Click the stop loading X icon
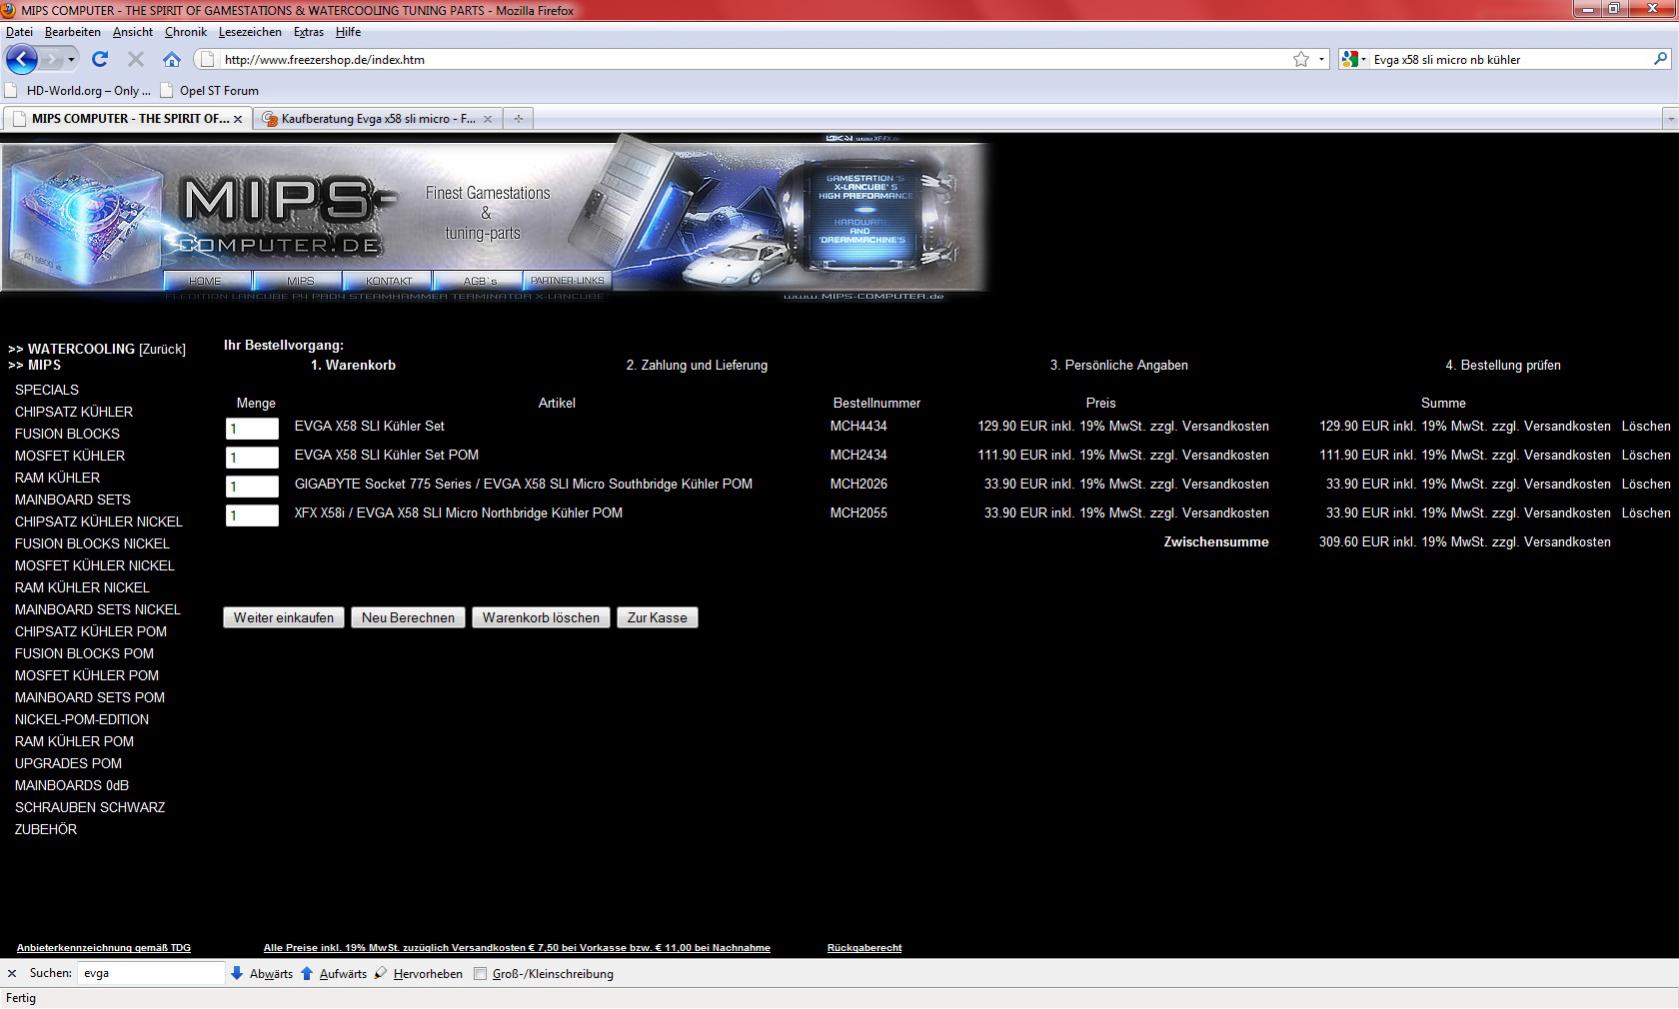Image resolution: width=1679 pixels, height=1009 pixels. pos(136,59)
